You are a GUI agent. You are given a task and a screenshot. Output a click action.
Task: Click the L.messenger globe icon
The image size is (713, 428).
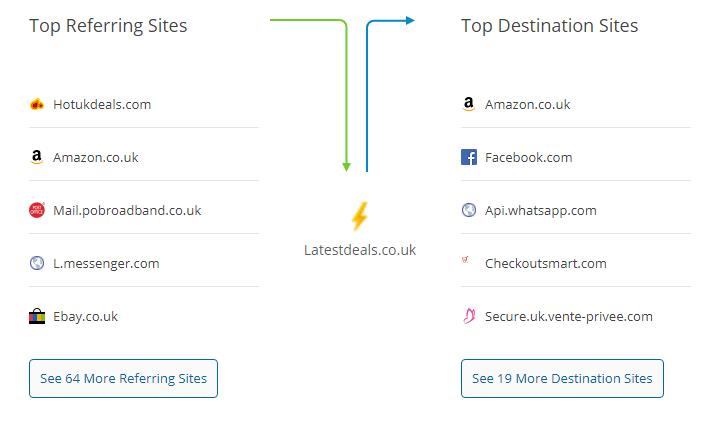click(x=37, y=263)
